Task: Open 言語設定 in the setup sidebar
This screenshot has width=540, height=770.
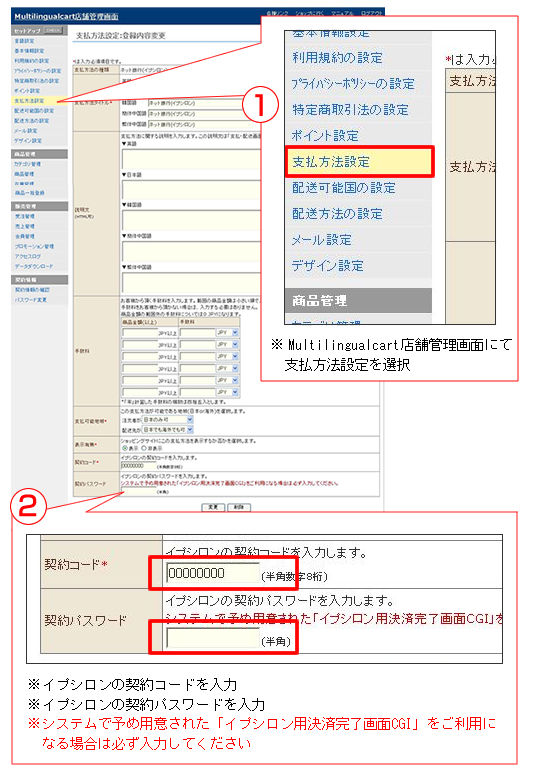Action: [x=25, y=41]
